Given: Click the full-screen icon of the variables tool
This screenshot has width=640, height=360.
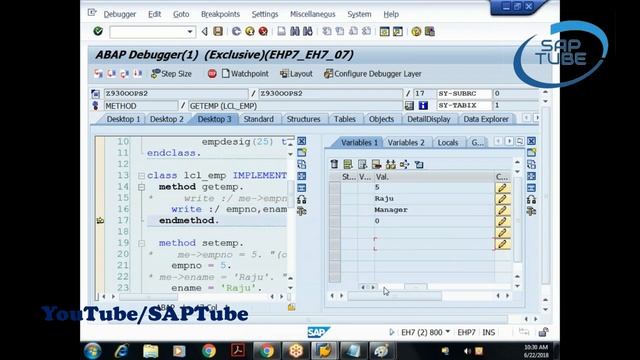Looking at the screenshot, I should [531, 176].
